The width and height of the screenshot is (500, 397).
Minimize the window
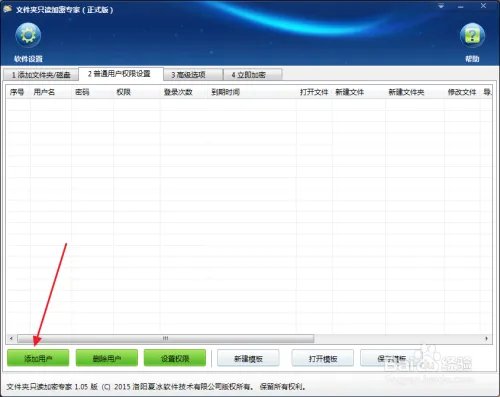click(x=461, y=6)
